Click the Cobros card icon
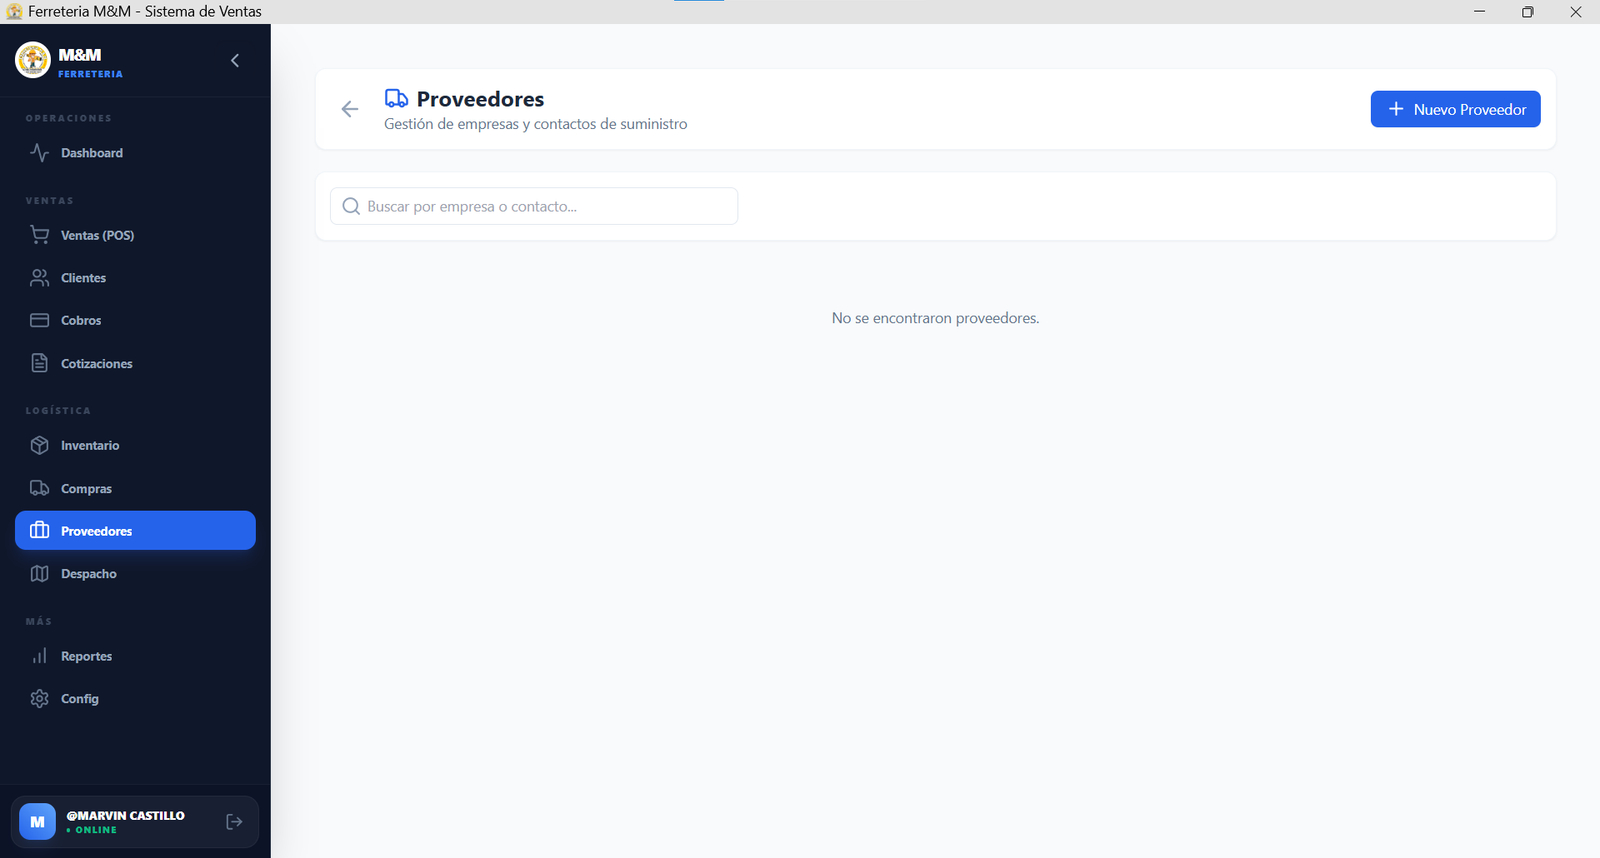Image resolution: width=1600 pixels, height=858 pixels. pos(39,320)
